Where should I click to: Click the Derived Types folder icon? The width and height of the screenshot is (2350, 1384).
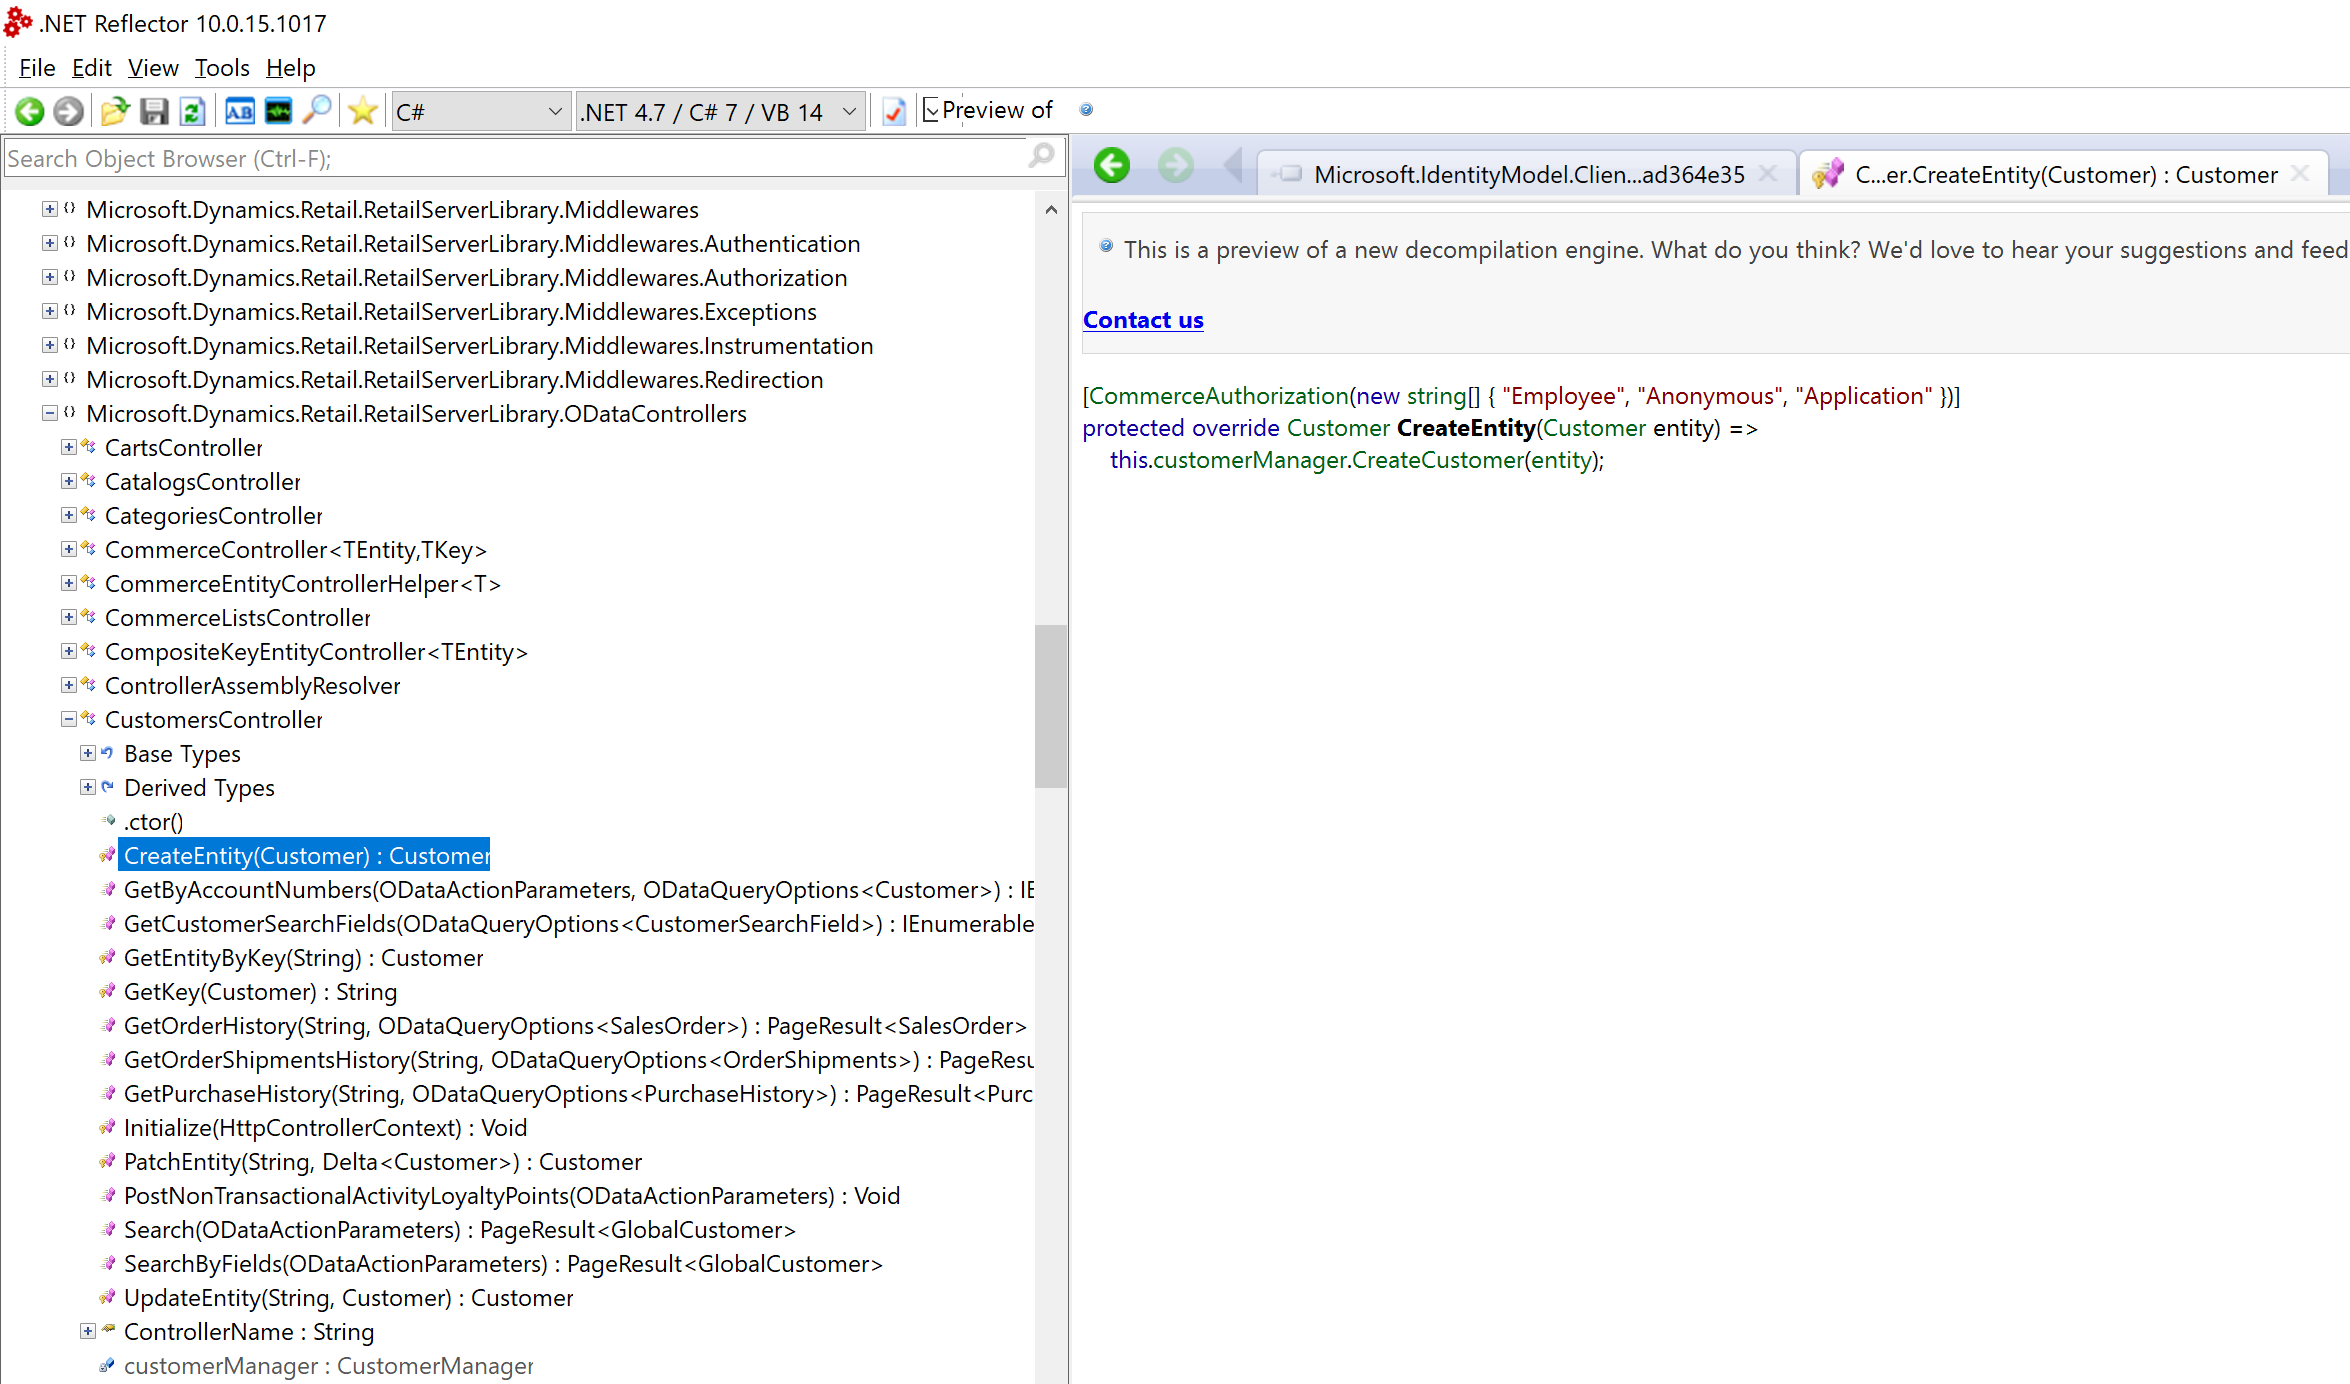pos(107,787)
